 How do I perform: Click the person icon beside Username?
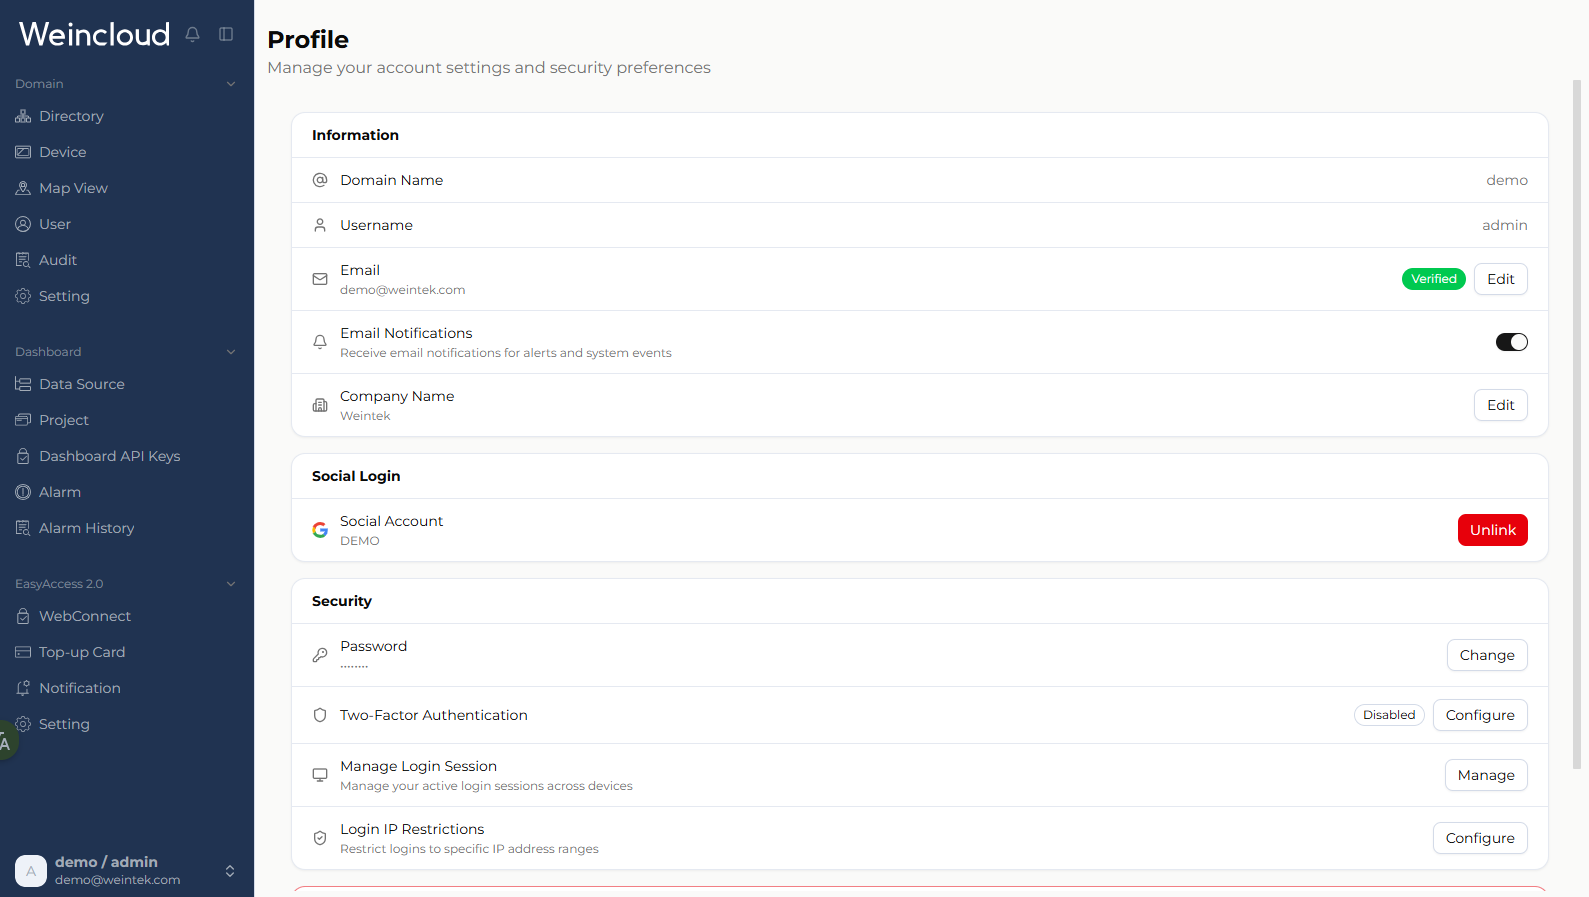(320, 225)
